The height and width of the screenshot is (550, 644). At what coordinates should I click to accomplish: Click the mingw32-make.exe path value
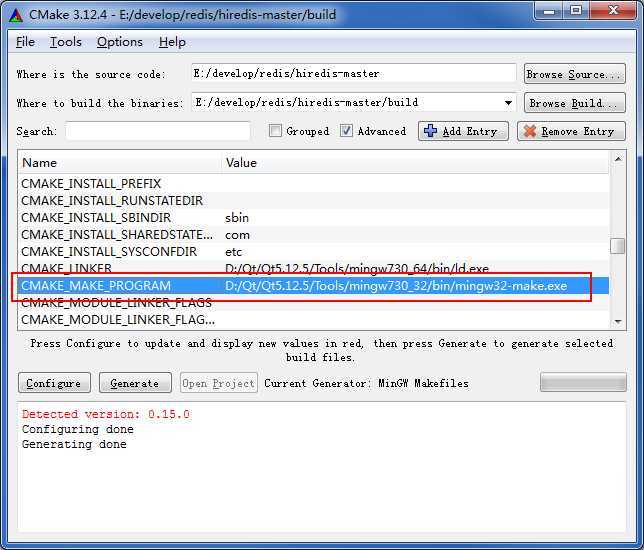pos(396,285)
